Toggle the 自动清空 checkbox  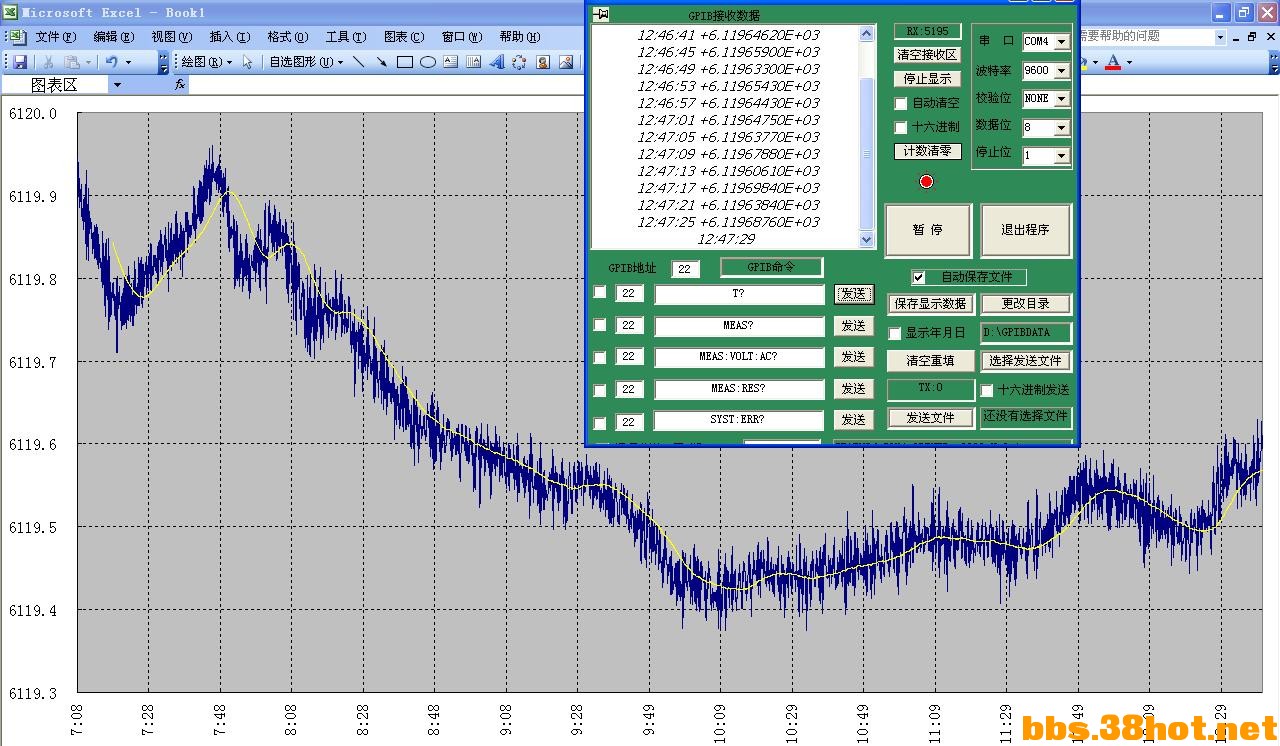point(901,103)
